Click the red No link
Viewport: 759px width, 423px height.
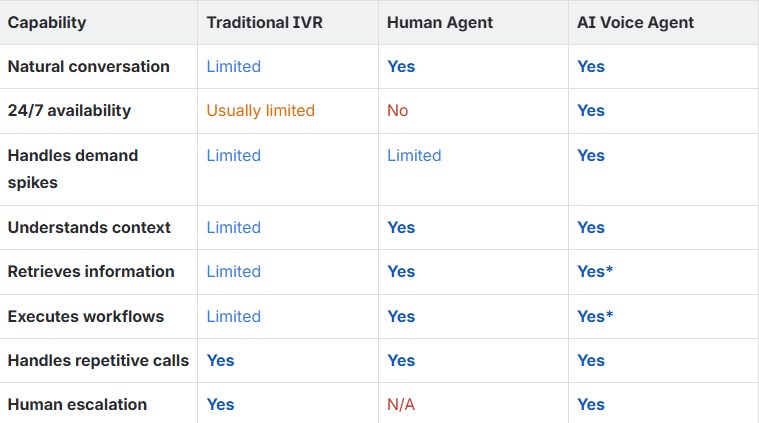[x=397, y=110]
